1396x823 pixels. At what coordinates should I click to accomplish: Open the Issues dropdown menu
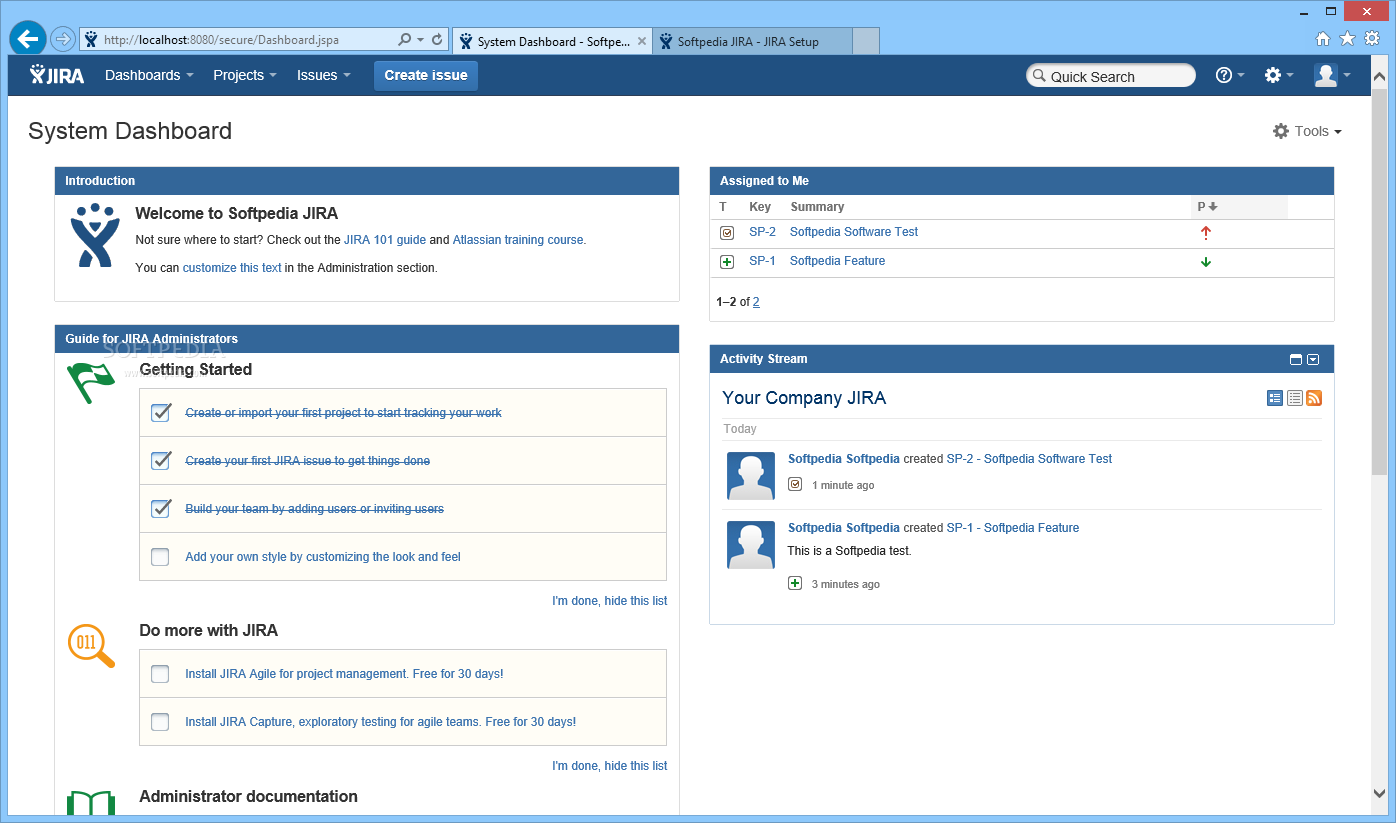coord(323,75)
